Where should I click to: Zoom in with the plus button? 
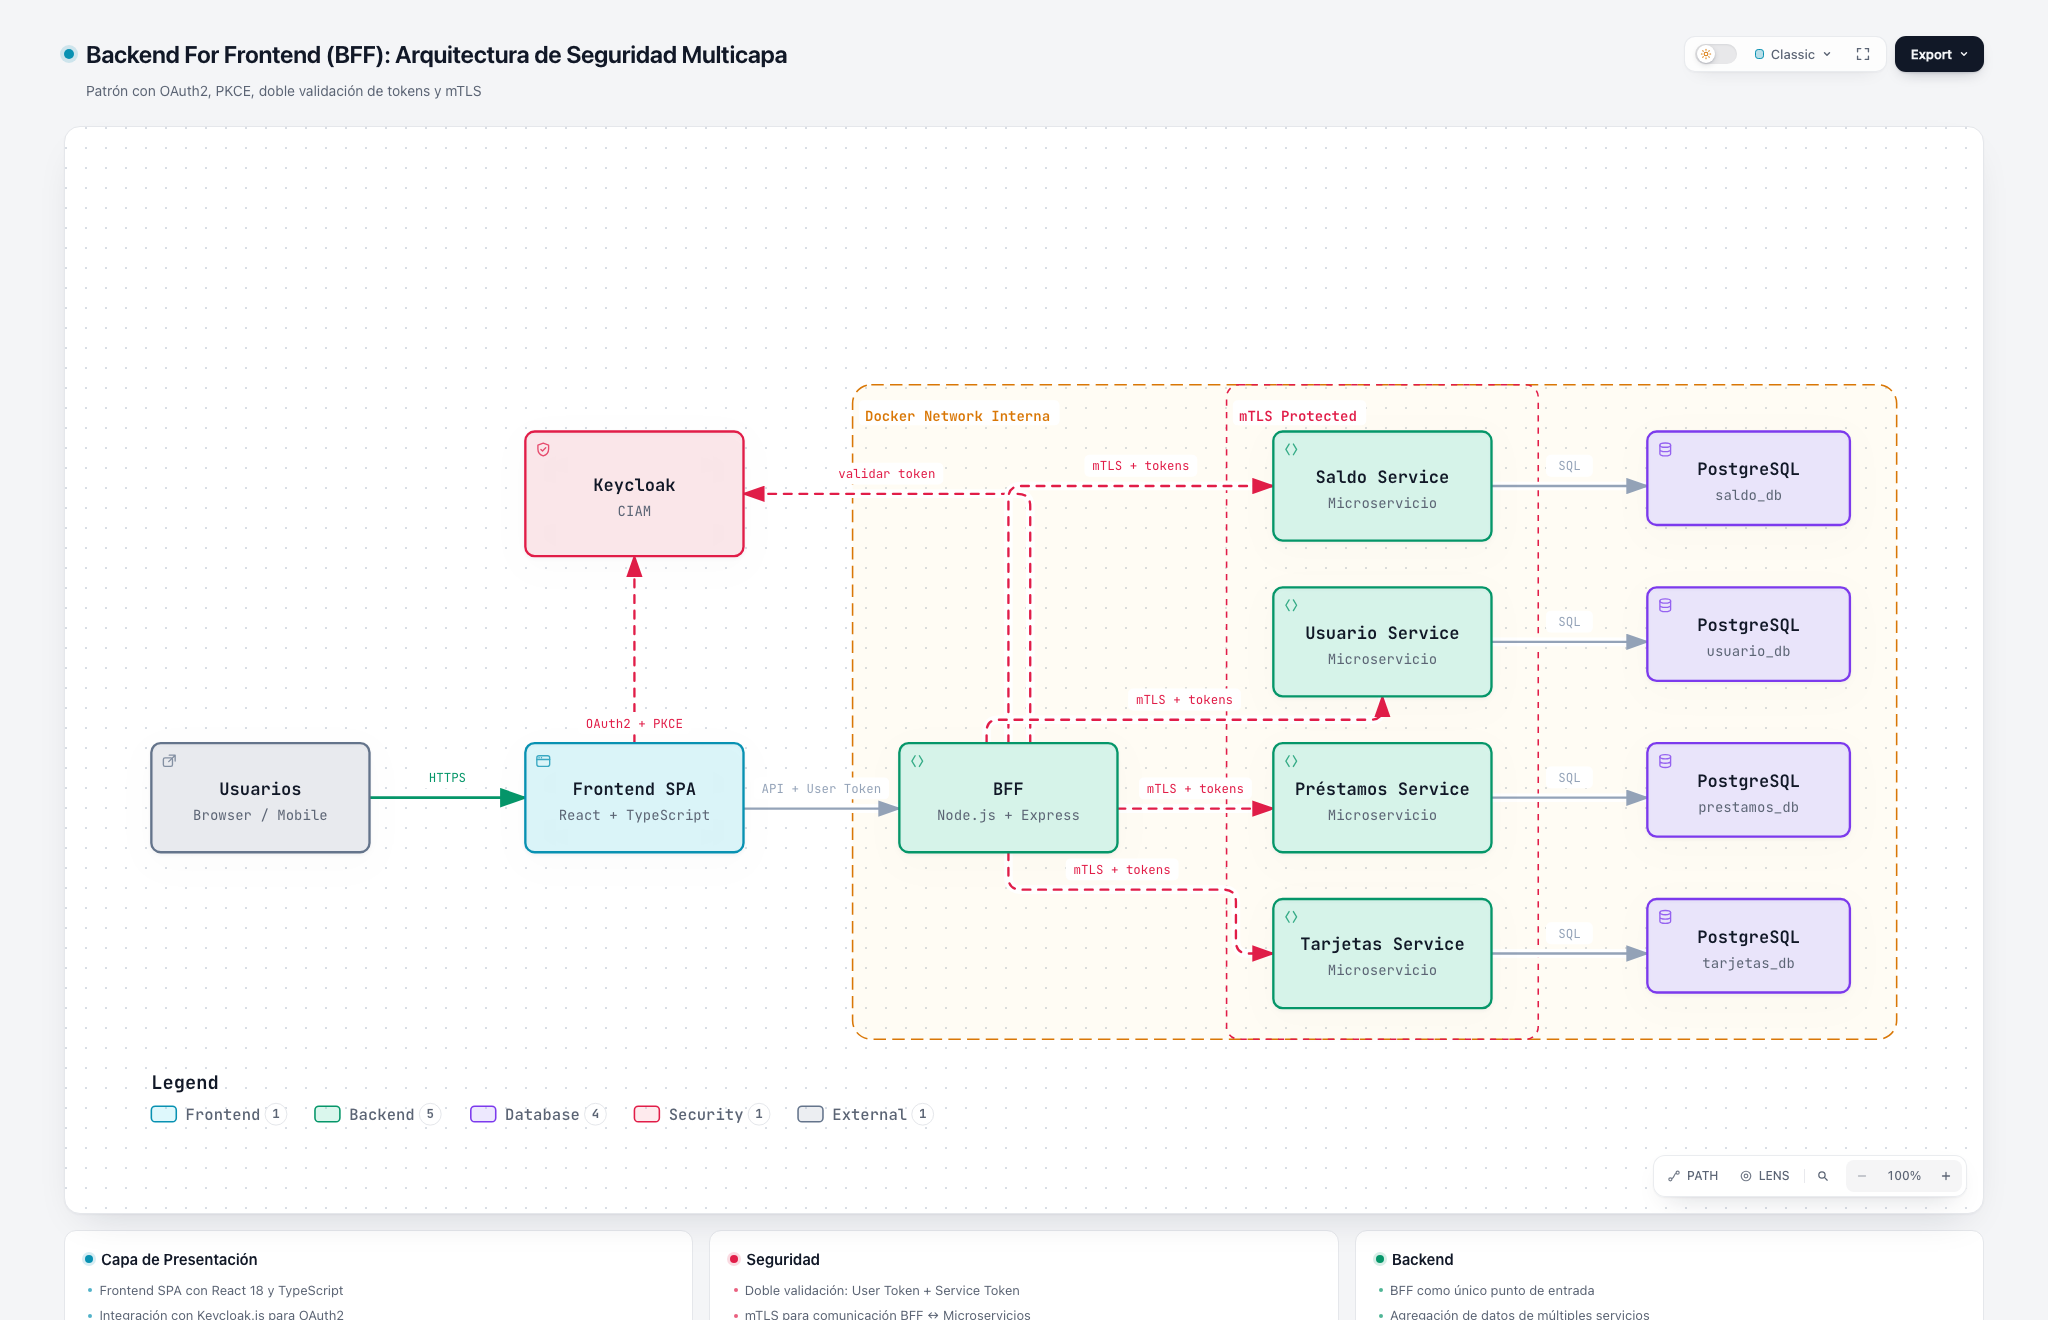coord(1946,1176)
